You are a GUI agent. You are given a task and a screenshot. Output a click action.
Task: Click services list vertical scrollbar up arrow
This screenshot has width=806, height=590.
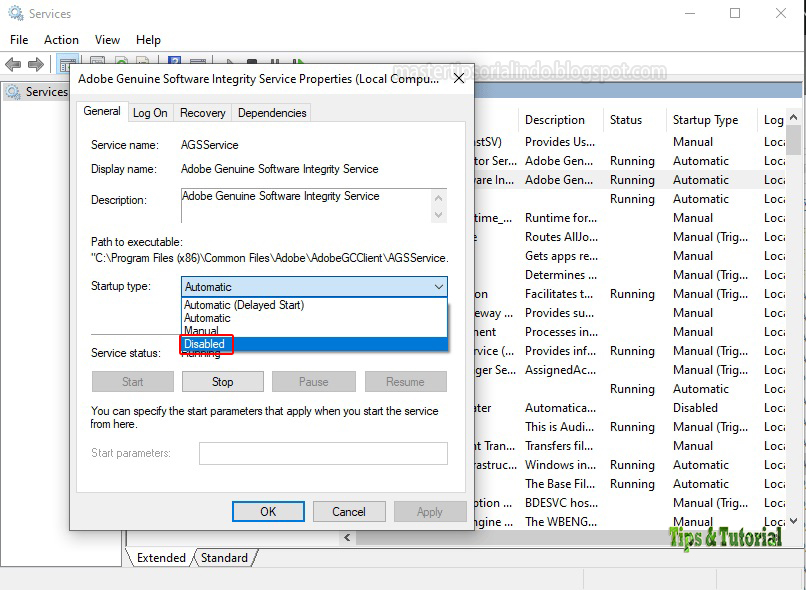(794, 118)
